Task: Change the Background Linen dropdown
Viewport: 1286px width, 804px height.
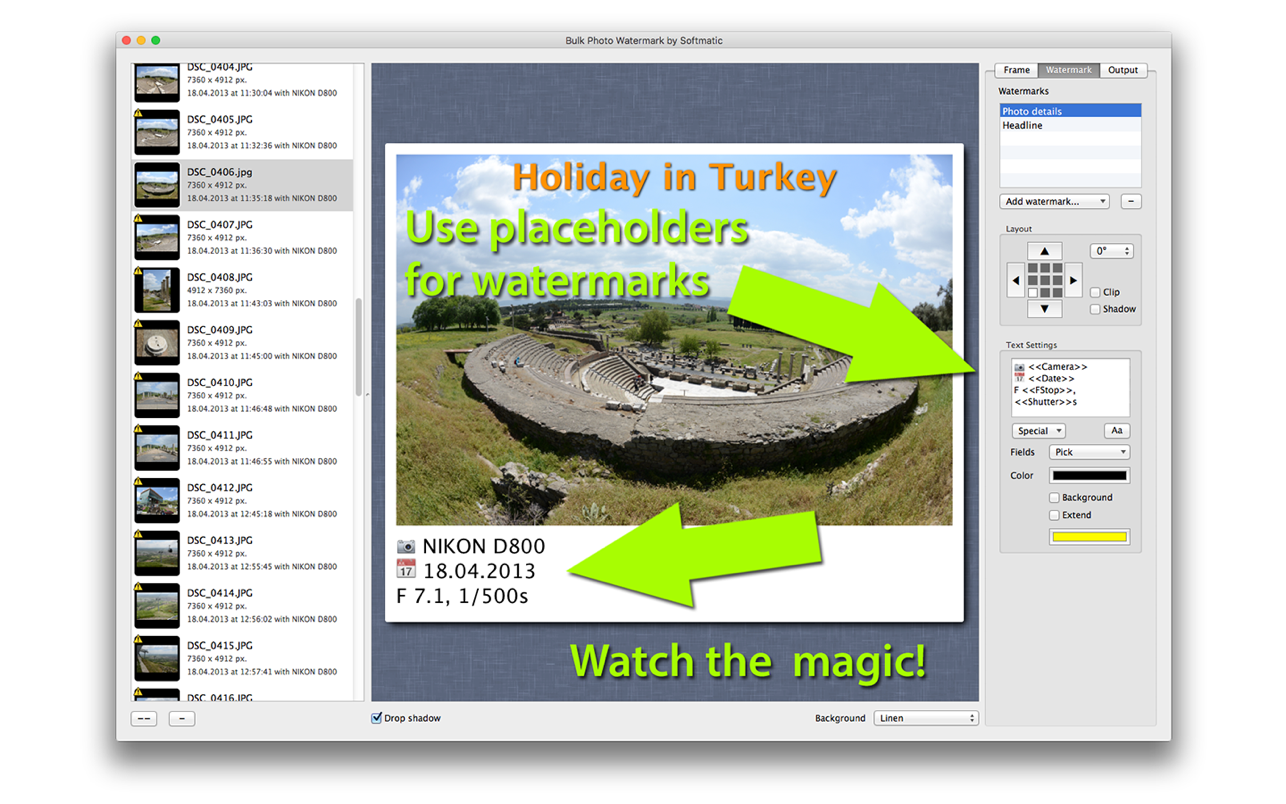Action: point(925,718)
